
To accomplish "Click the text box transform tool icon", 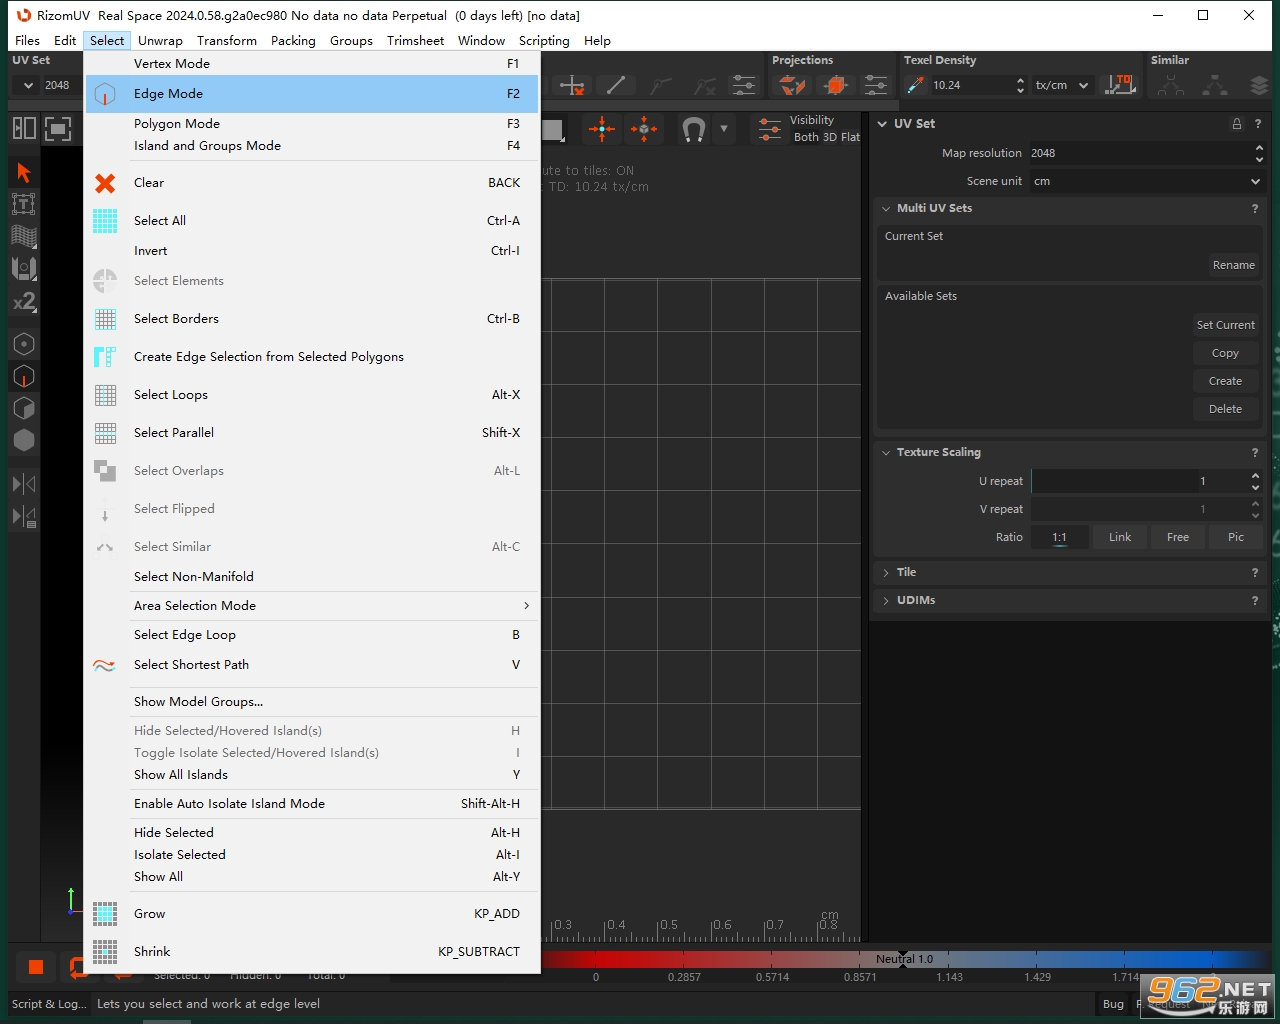I will coord(24,204).
